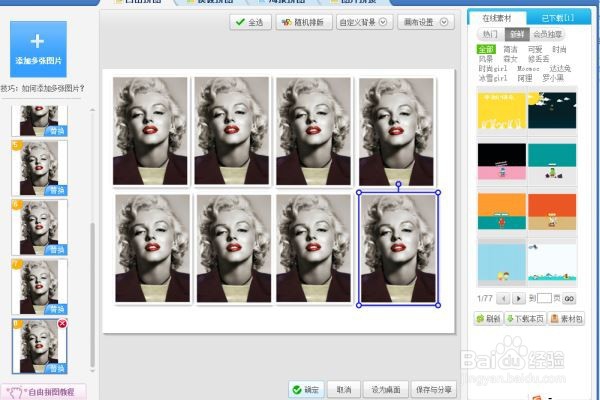Choose the 达达兔 category
The width and height of the screenshot is (600, 400).
click(560, 69)
